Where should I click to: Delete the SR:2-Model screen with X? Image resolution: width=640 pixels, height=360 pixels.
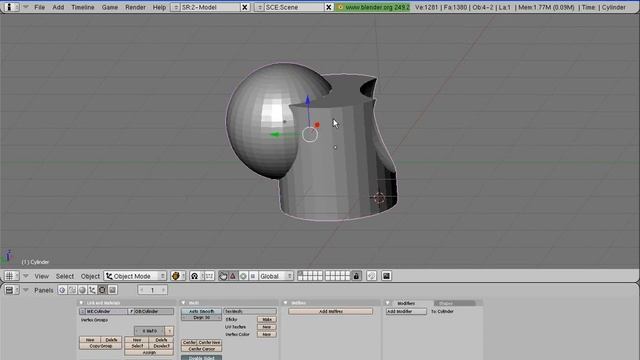pyautogui.click(x=244, y=7)
